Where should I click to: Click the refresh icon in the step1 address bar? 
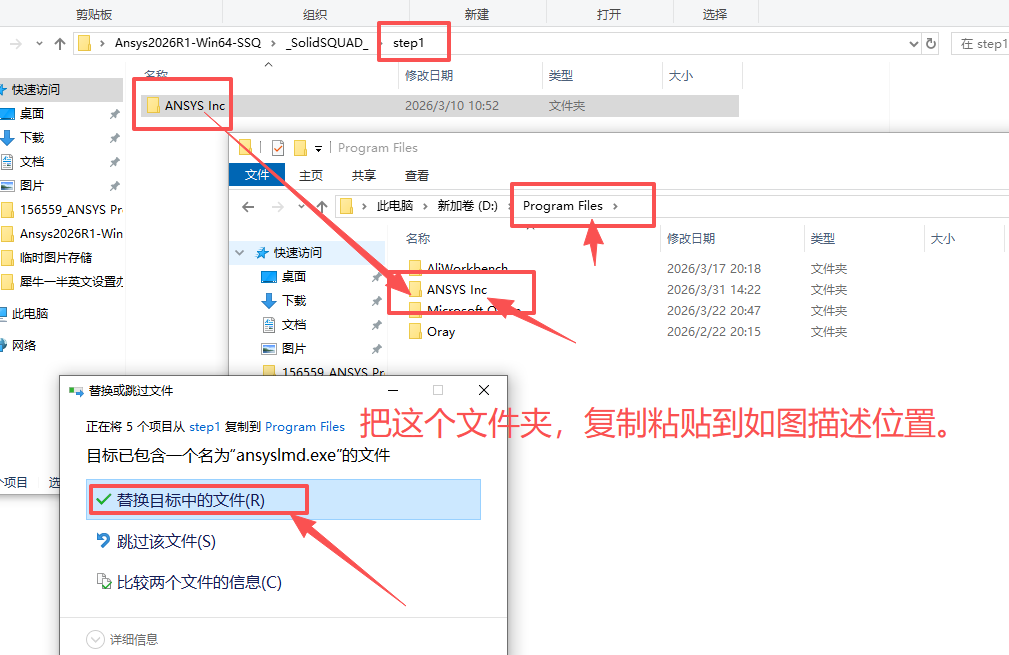click(930, 43)
